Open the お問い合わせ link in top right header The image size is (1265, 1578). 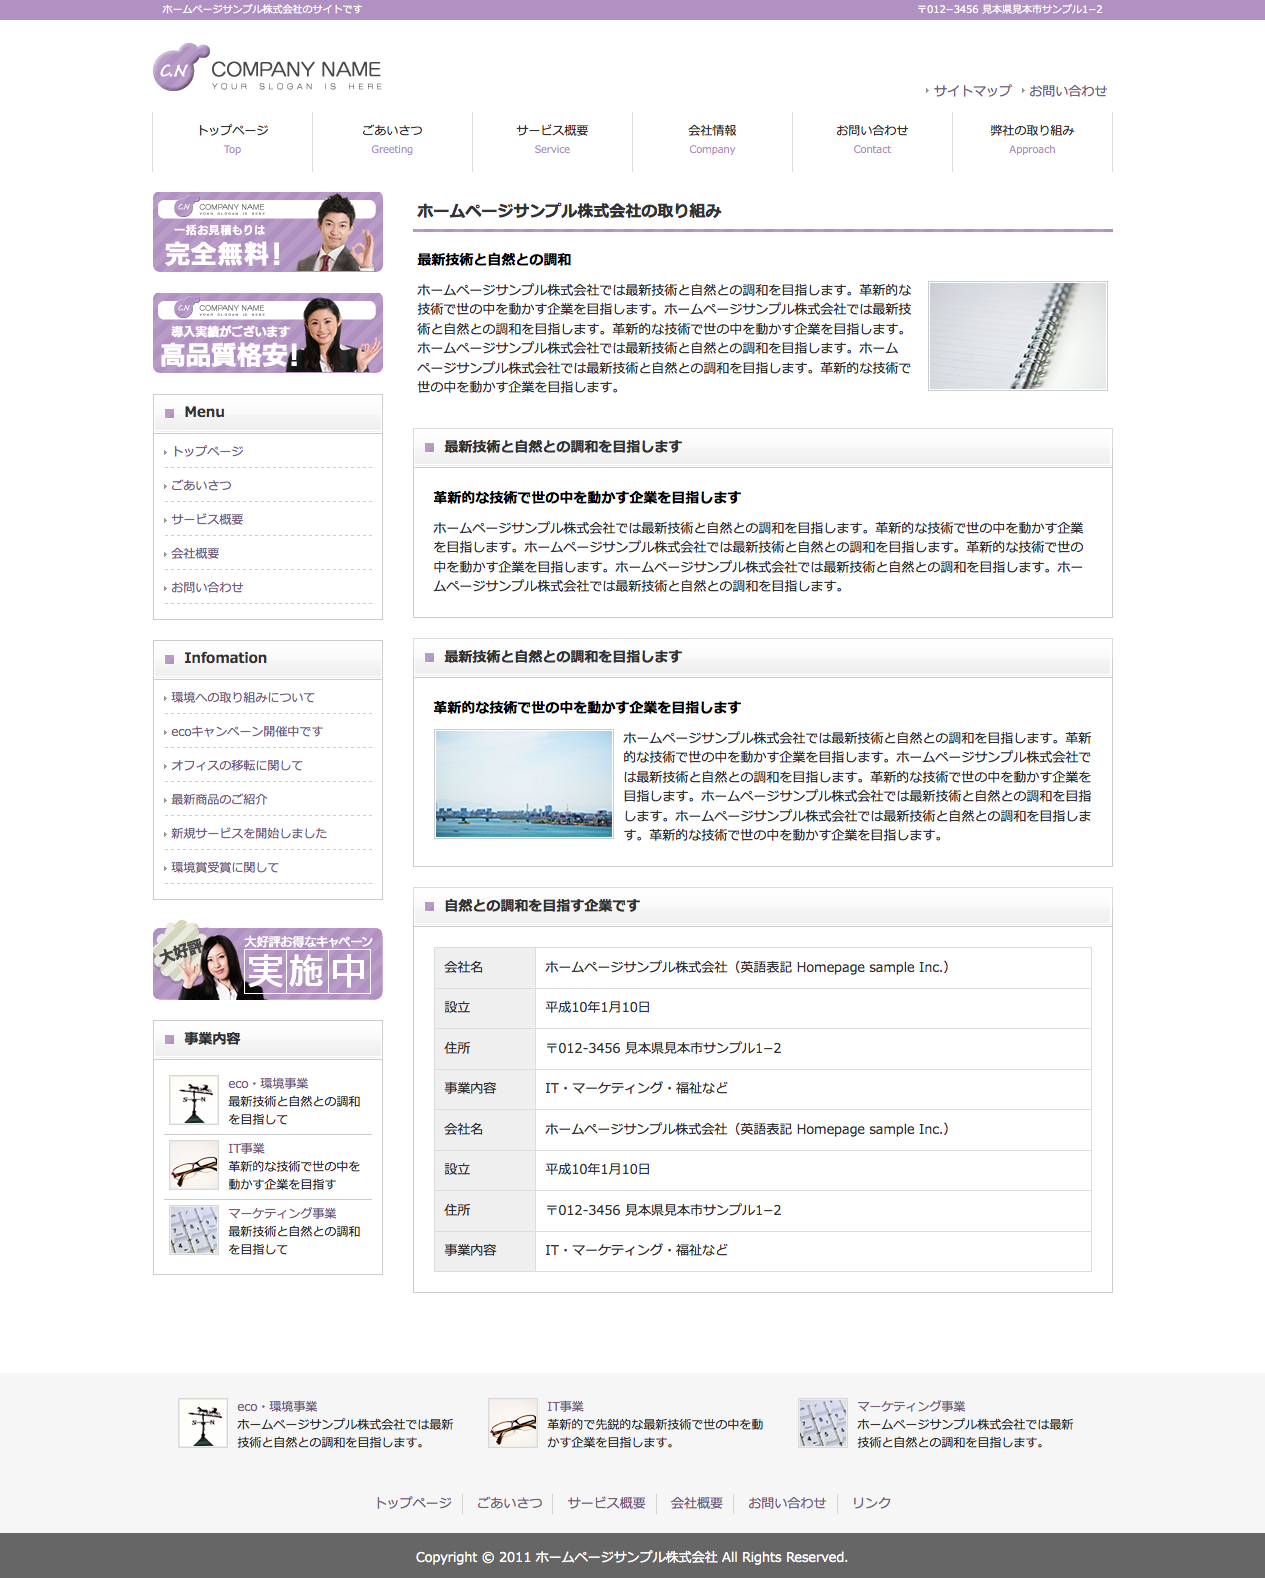pos(1068,90)
